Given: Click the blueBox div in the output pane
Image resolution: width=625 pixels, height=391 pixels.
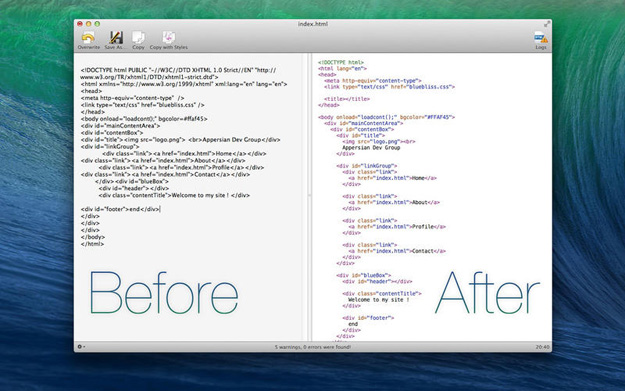Looking at the screenshot, I should (363, 275).
